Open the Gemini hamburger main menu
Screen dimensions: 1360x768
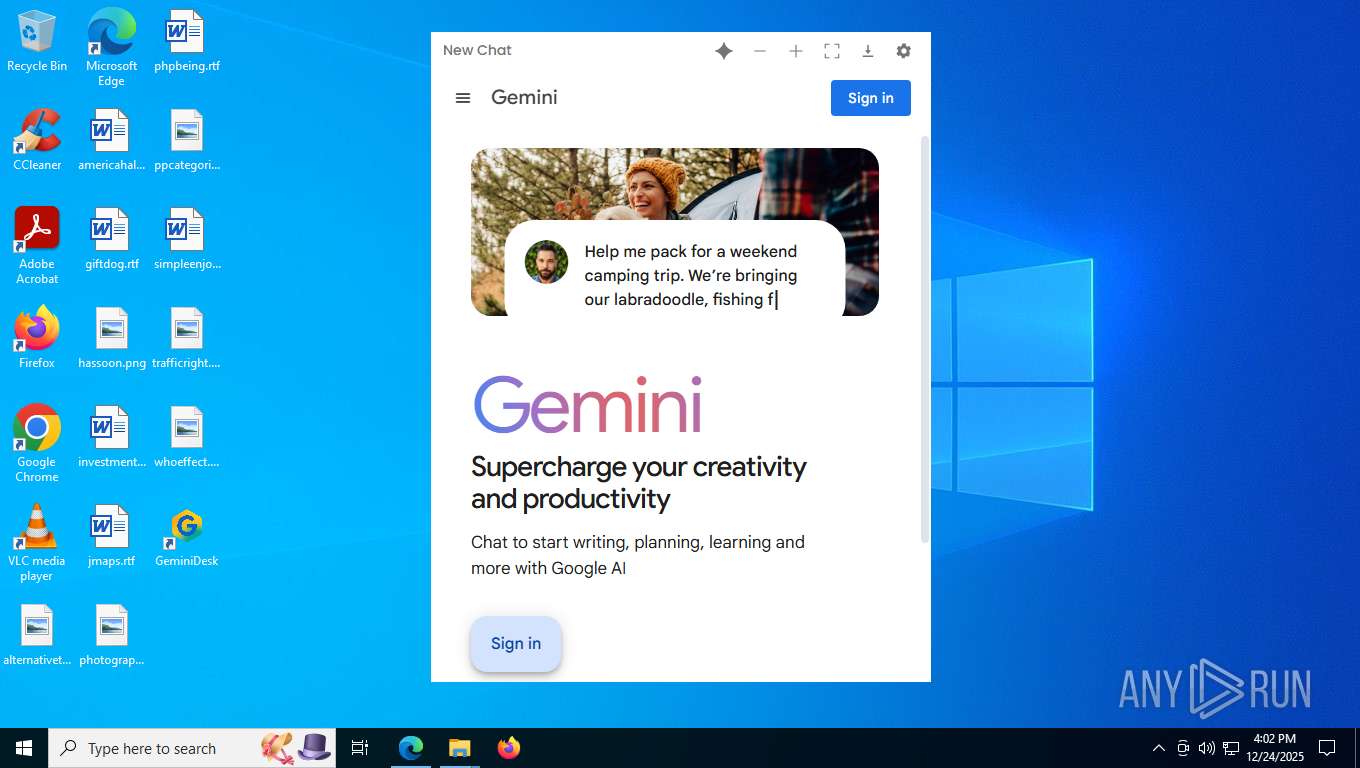click(463, 98)
